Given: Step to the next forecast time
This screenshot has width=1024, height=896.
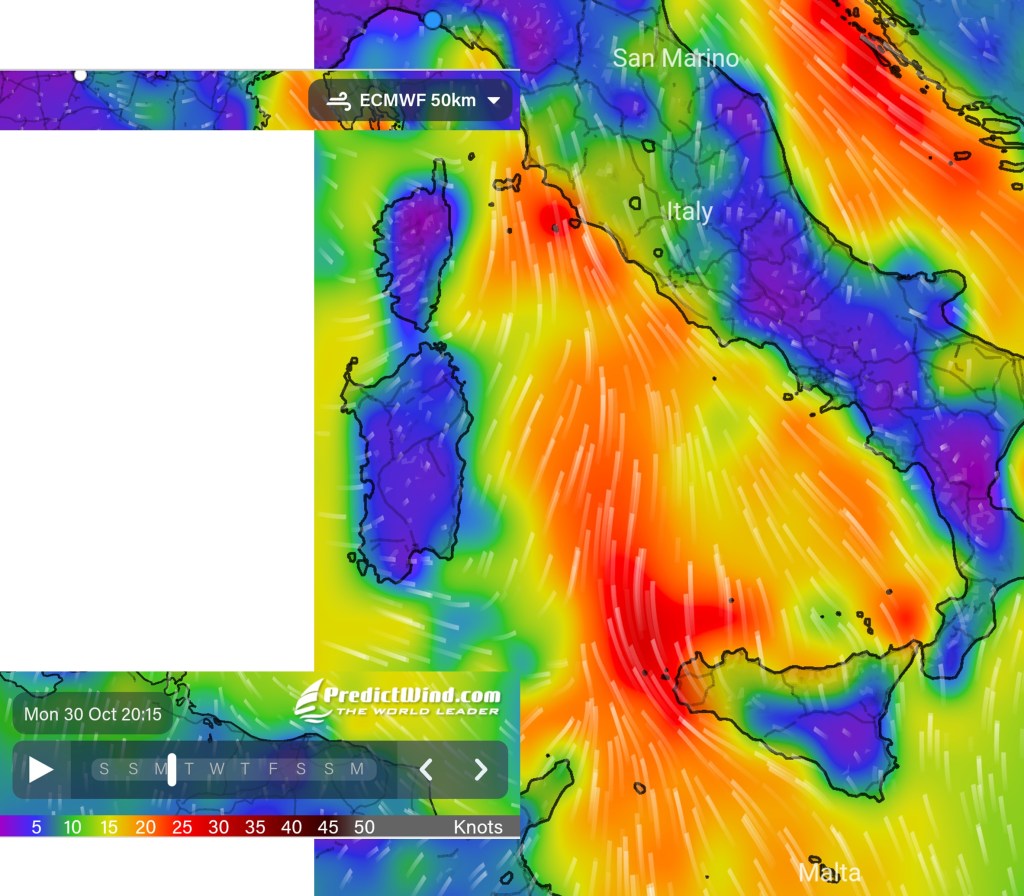Looking at the screenshot, I should pyautogui.click(x=481, y=769).
